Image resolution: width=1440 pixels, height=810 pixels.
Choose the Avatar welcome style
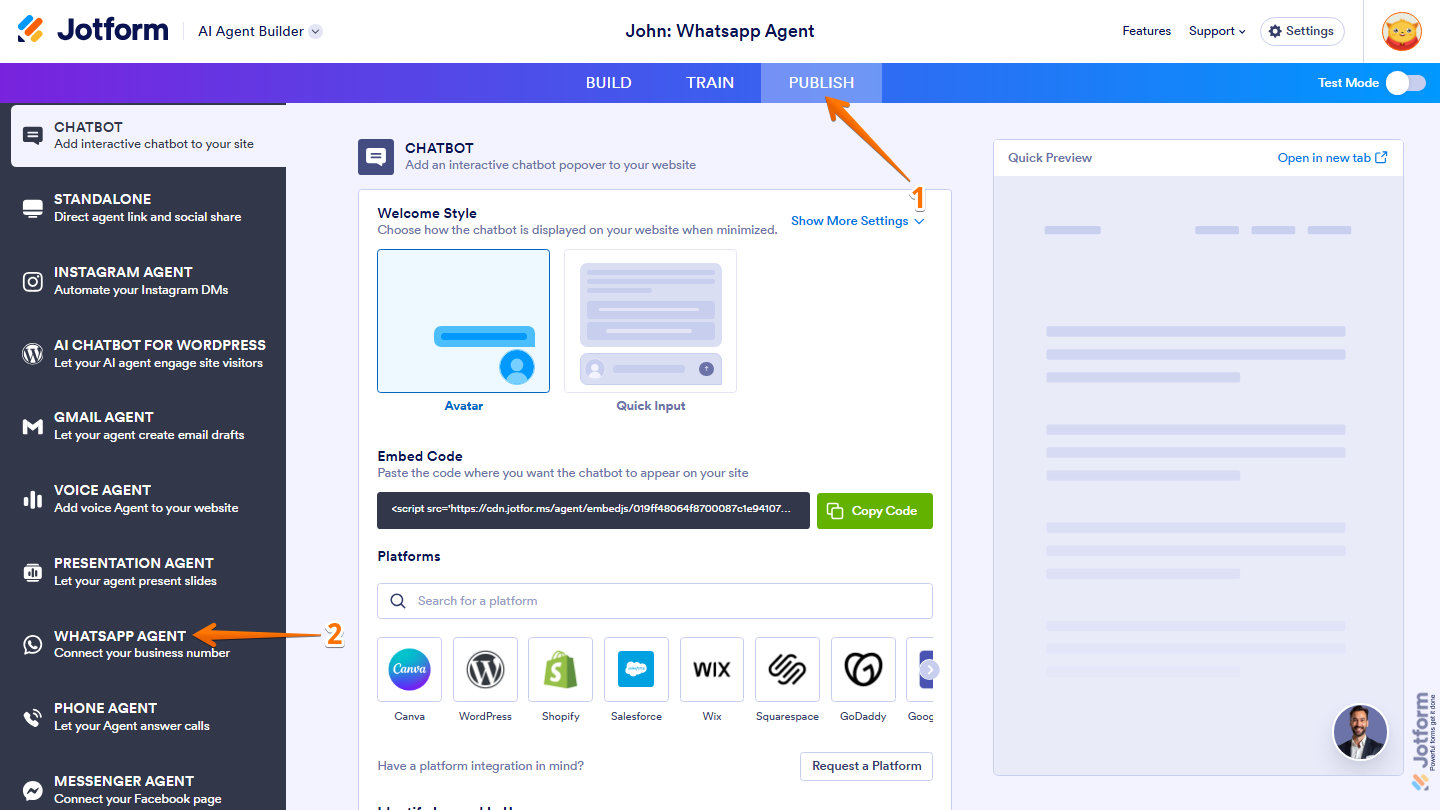[463, 321]
